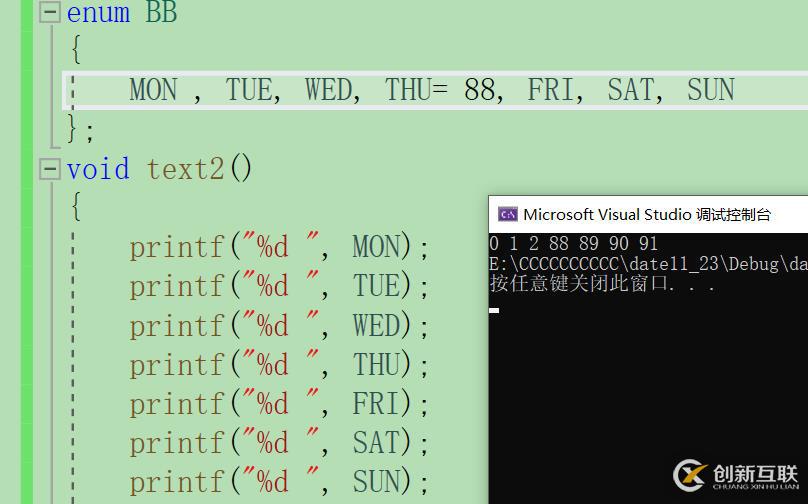Image resolution: width=808 pixels, height=504 pixels.
Task: Click printf on the THU line
Action: pyautogui.click(x=177, y=365)
